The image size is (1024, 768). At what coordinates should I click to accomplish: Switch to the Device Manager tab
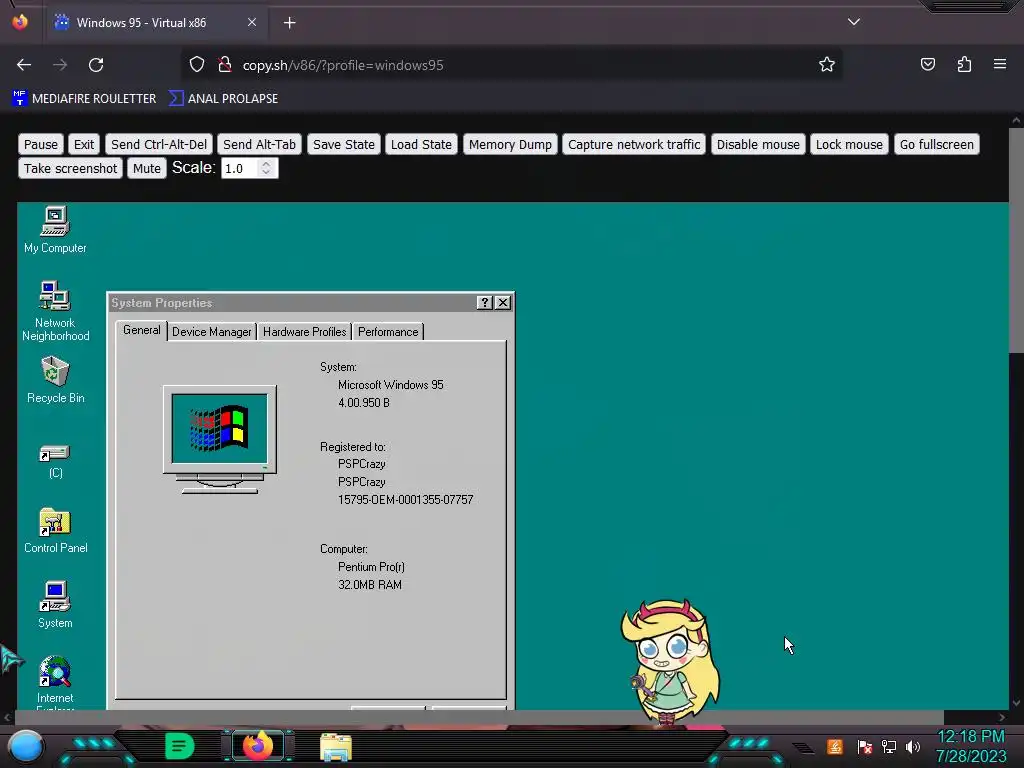pyautogui.click(x=212, y=332)
